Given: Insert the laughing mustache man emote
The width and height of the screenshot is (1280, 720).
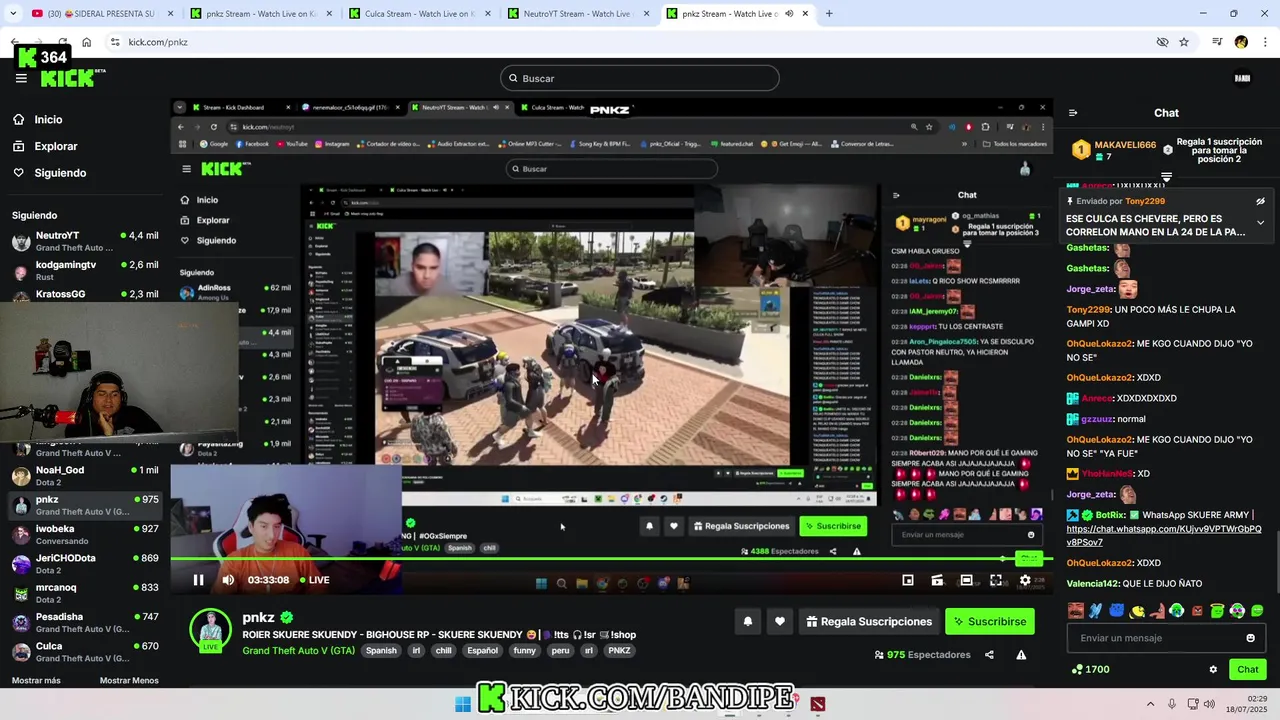Looking at the screenshot, I should [x=1075, y=610].
